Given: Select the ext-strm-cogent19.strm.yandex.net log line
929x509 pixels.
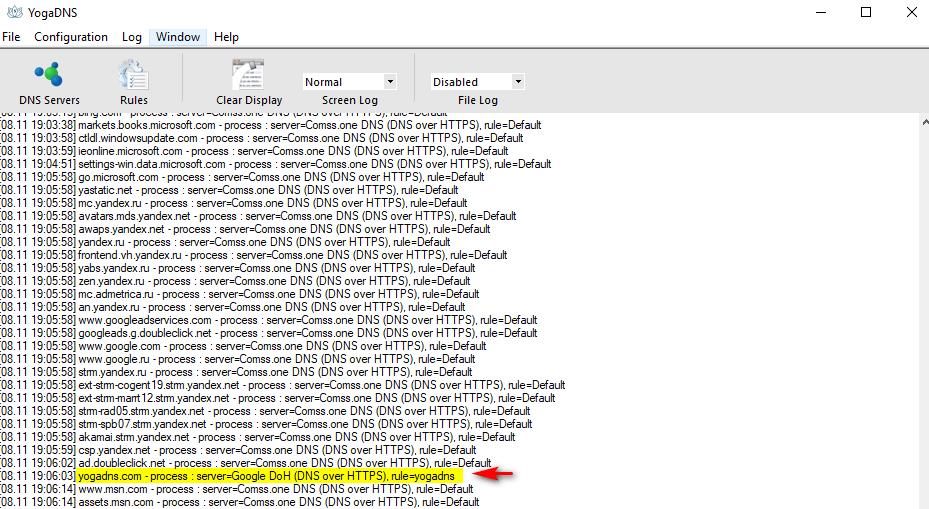Looking at the screenshot, I should click(283, 386).
